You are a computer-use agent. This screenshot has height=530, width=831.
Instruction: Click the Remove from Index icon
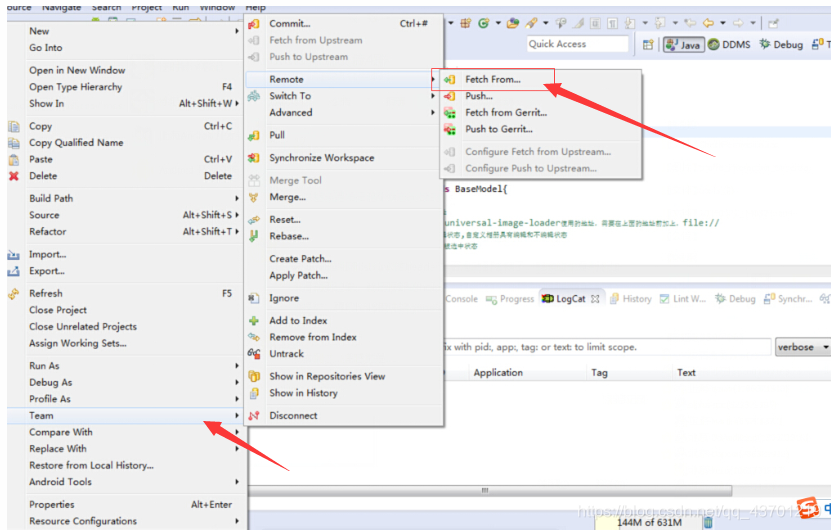pyautogui.click(x=254, y=337)
